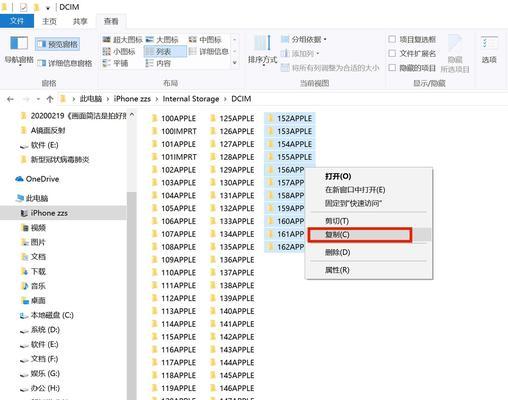Image resolution: width=508 pixels, height=400 pixels.
Task: Choose extra large icons layout
Action: pos(122,40)
